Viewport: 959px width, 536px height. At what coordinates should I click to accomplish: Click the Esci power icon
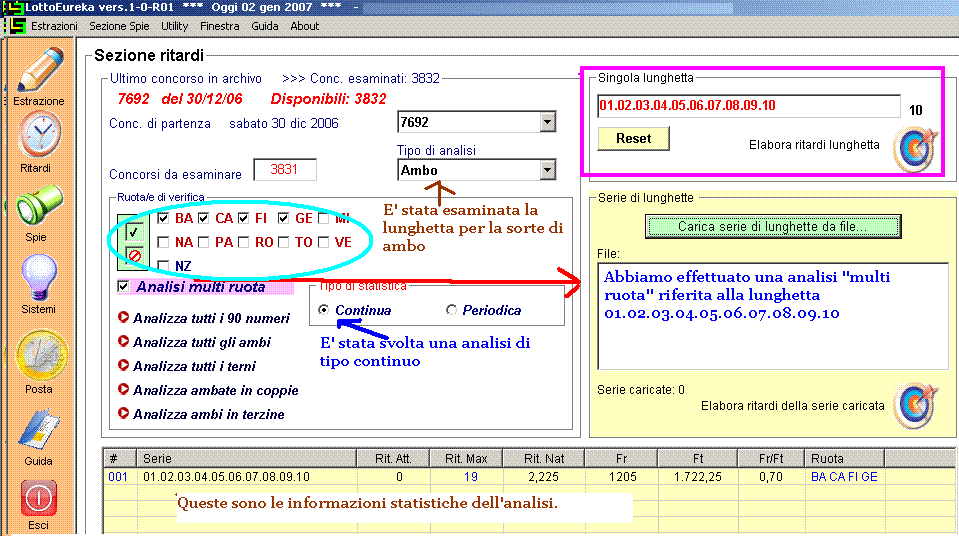[39, 498]
